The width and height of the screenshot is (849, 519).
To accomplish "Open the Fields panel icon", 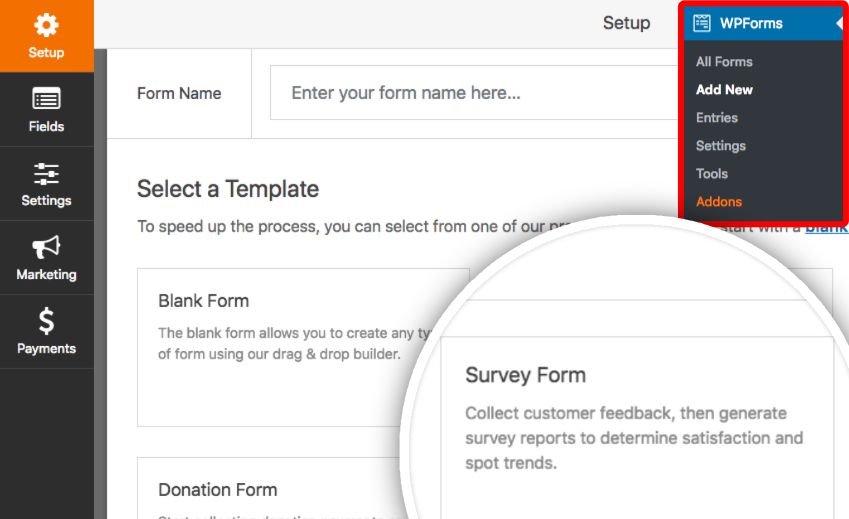I will click(46, 98).
